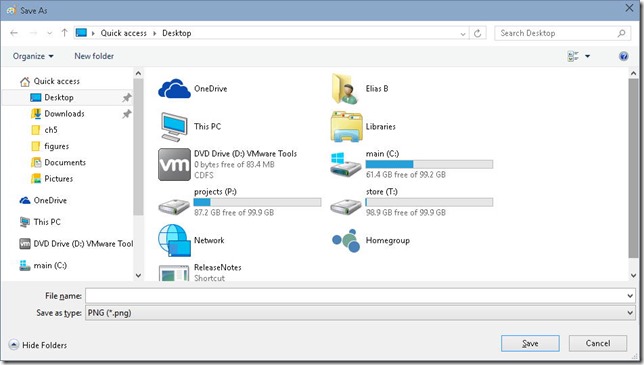This screenshot has width=644, height=365.
Task: Open the Network globe icon
Action: coord(174,240)
